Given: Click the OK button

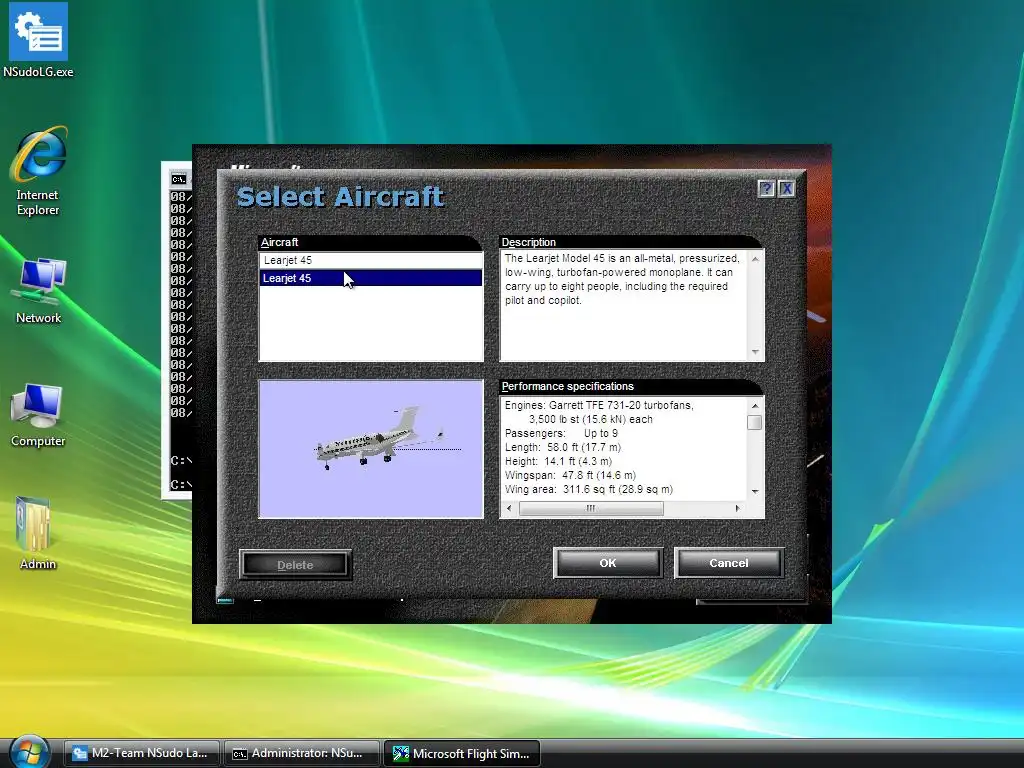Looking at the screenshot, I should coord(608,563).
